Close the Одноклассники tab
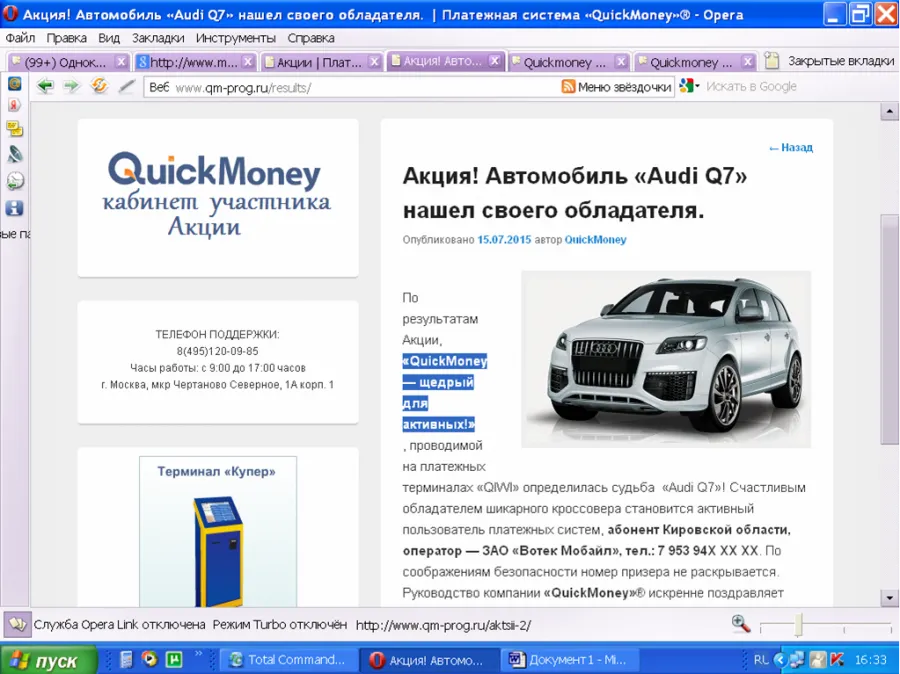 (x=121, y=61)
